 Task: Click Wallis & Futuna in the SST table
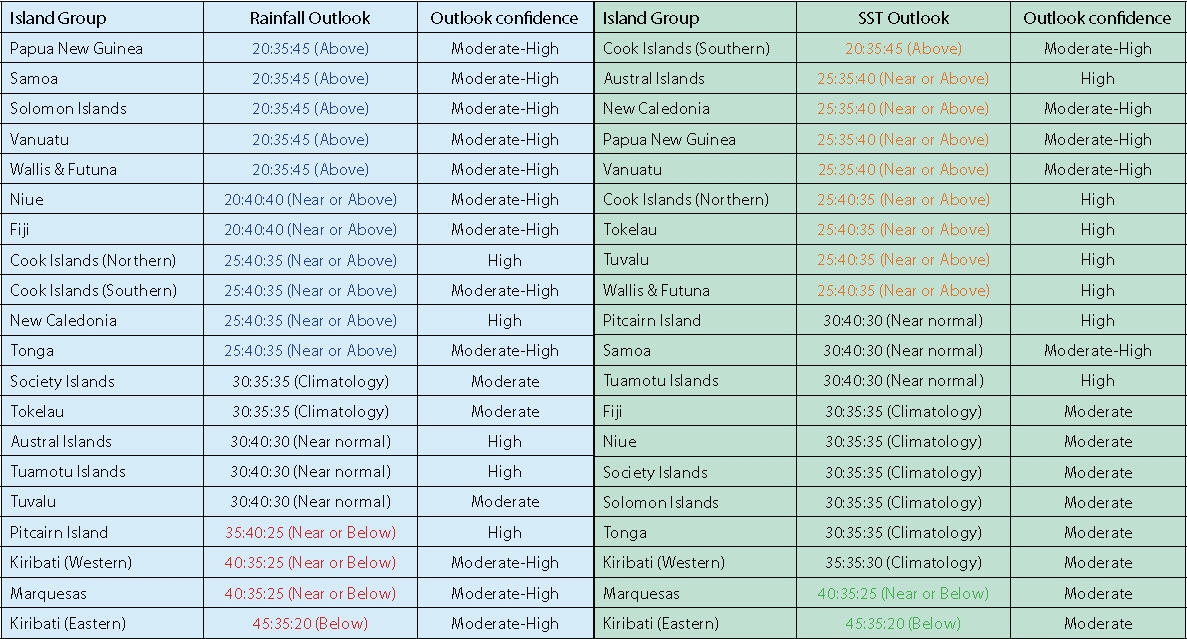[656, 290]
